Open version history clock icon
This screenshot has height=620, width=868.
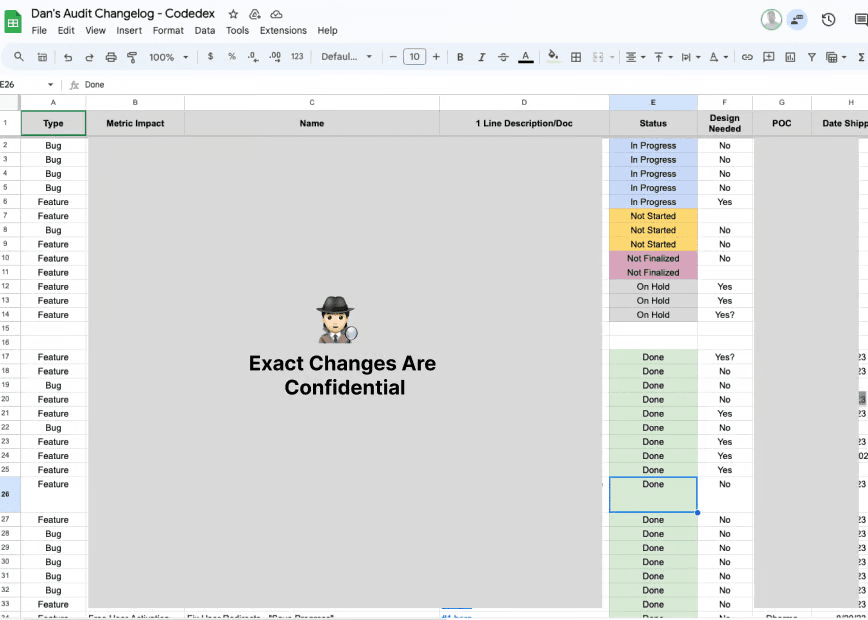pyautogui.click(x=828, y=19)
